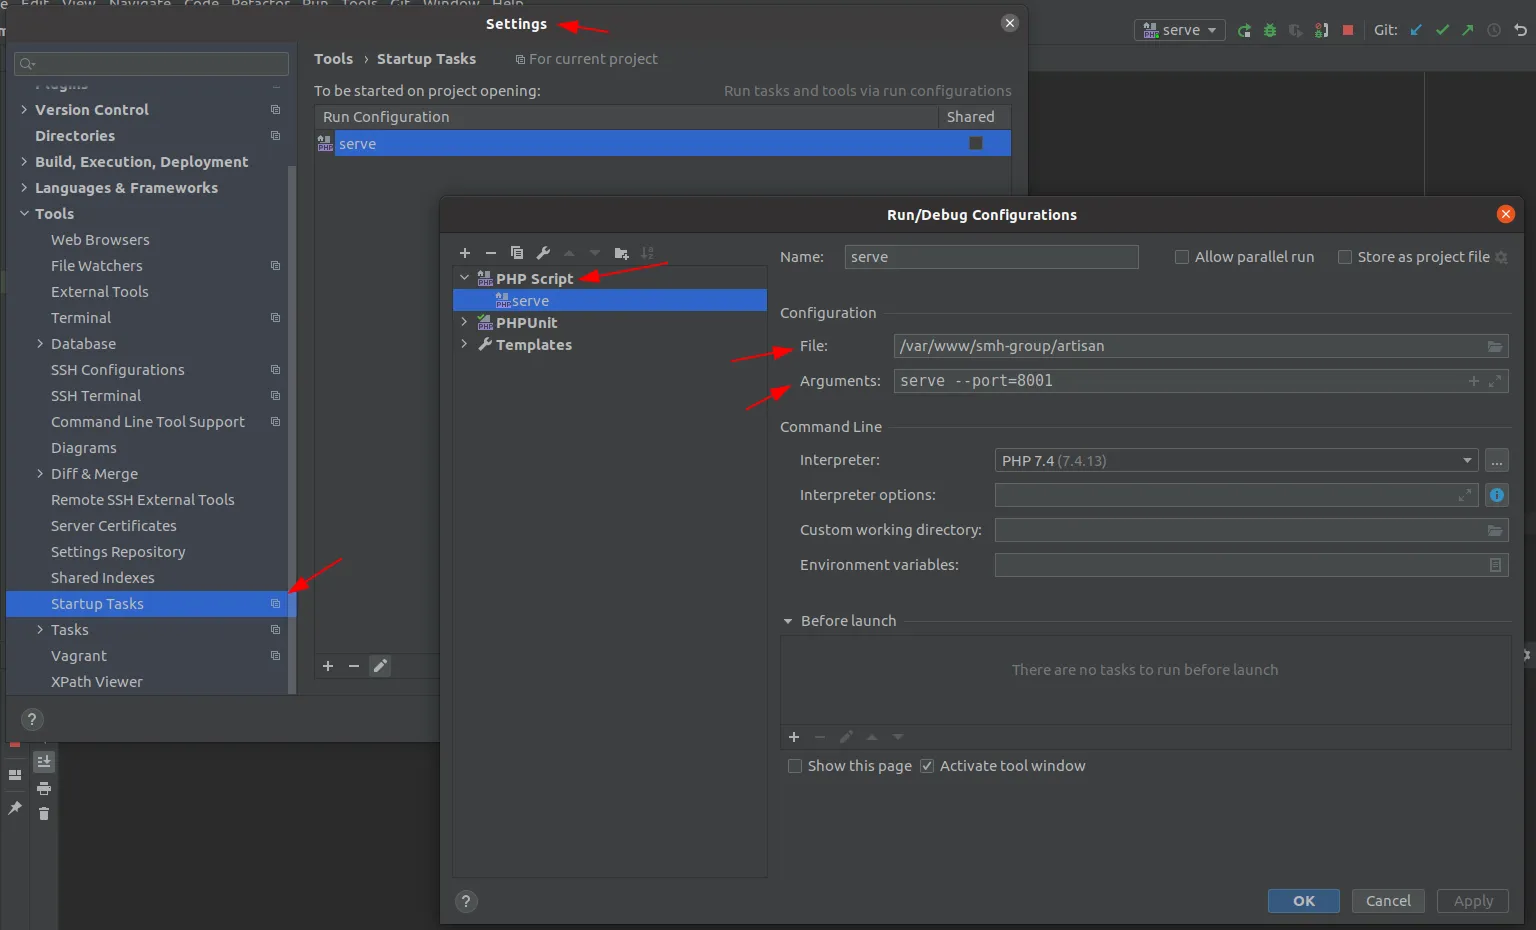Click the pencil edit icon under startup tasks

[380, 666]
